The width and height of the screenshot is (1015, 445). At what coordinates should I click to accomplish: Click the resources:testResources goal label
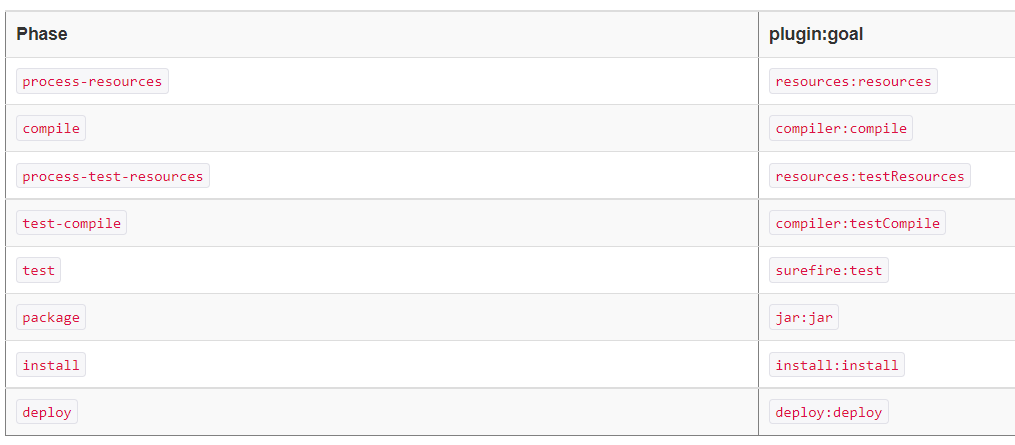[x=869, y=176]
